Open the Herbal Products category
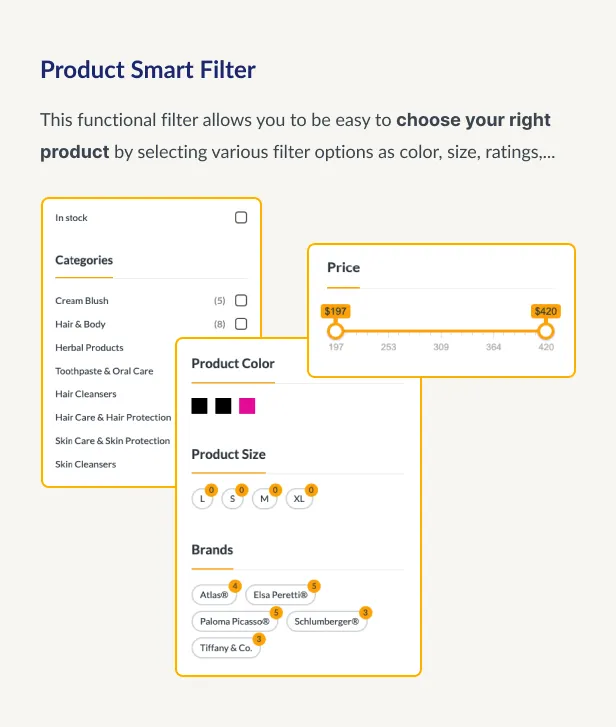The height and width of the screenshot is (727, 616). point(89,348)
